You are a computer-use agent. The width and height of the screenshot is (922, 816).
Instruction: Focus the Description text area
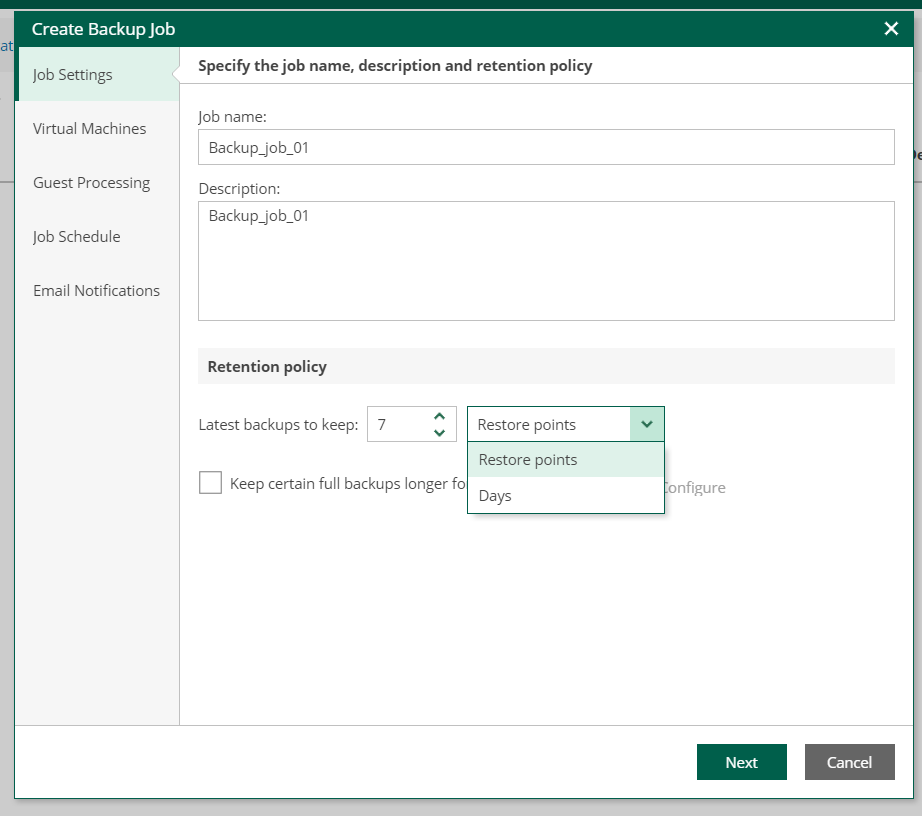pos(546,261)
